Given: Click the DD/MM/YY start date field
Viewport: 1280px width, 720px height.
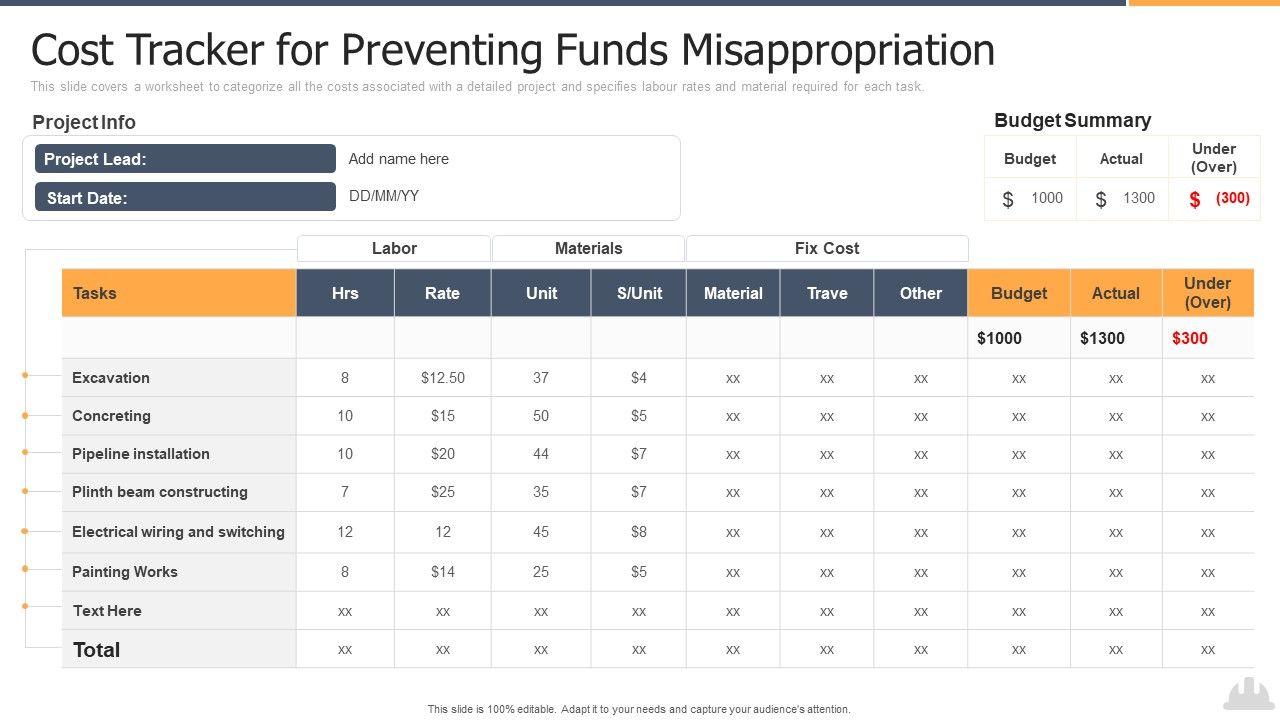Looking at the screenshot, I should 384,196.
